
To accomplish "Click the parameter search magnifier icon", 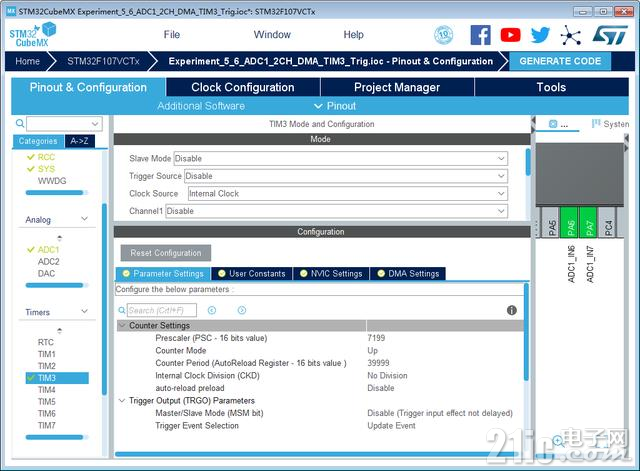I will point(122,310).
